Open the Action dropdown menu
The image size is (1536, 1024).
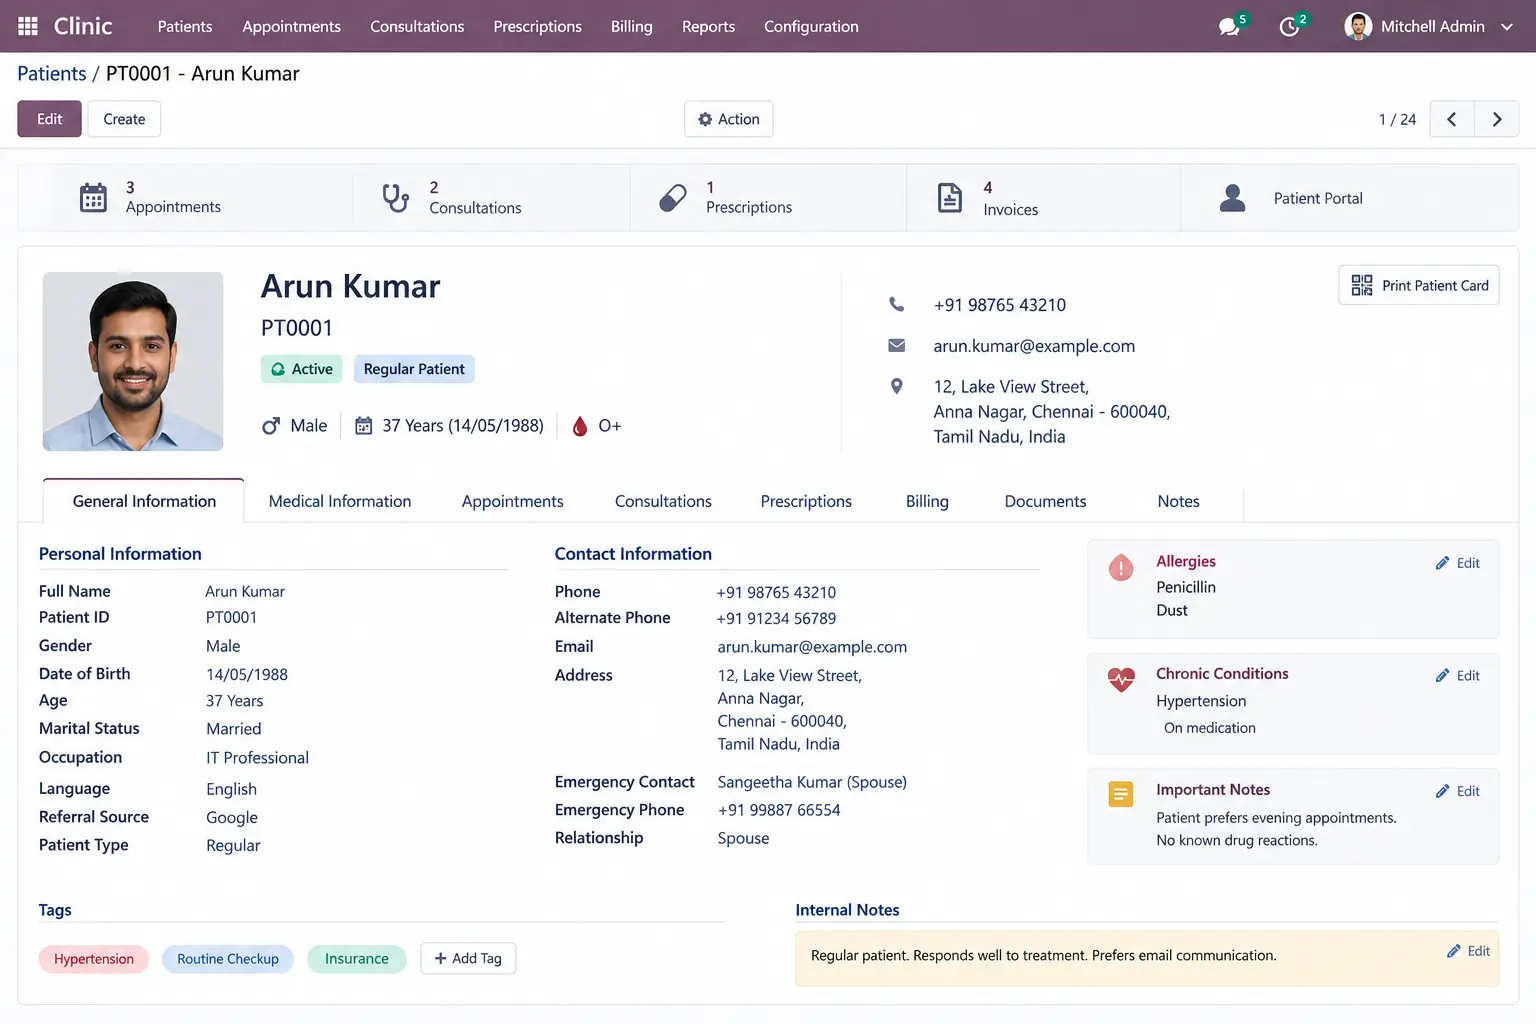tap(729, 119)
